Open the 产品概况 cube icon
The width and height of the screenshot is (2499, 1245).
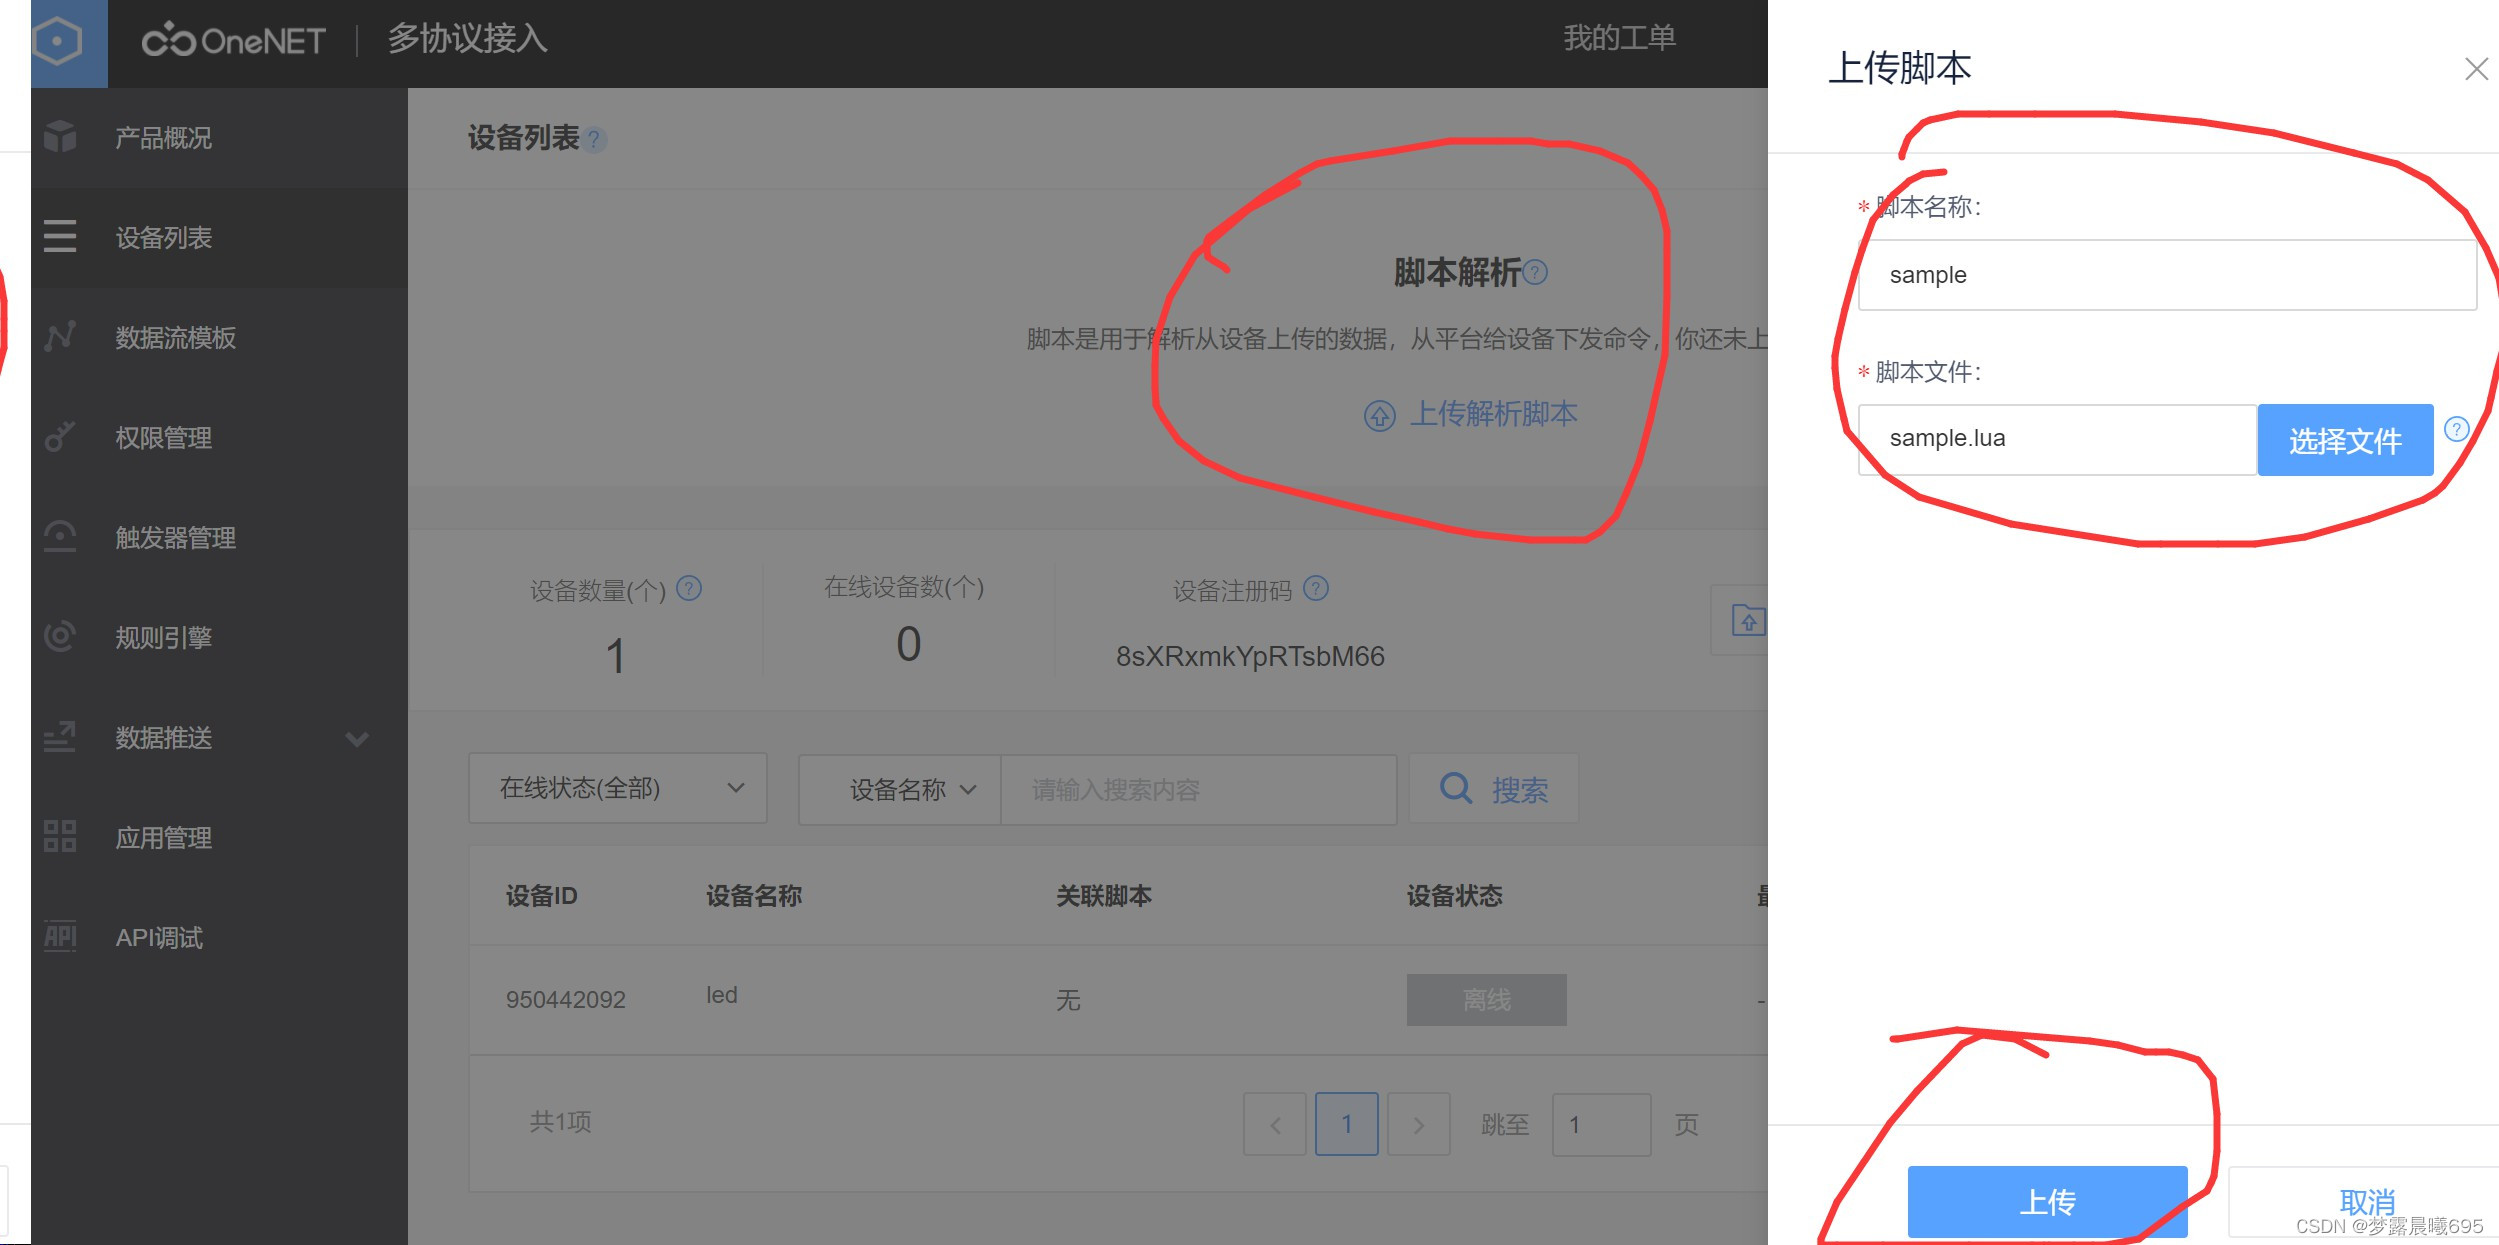pos(60,137)
